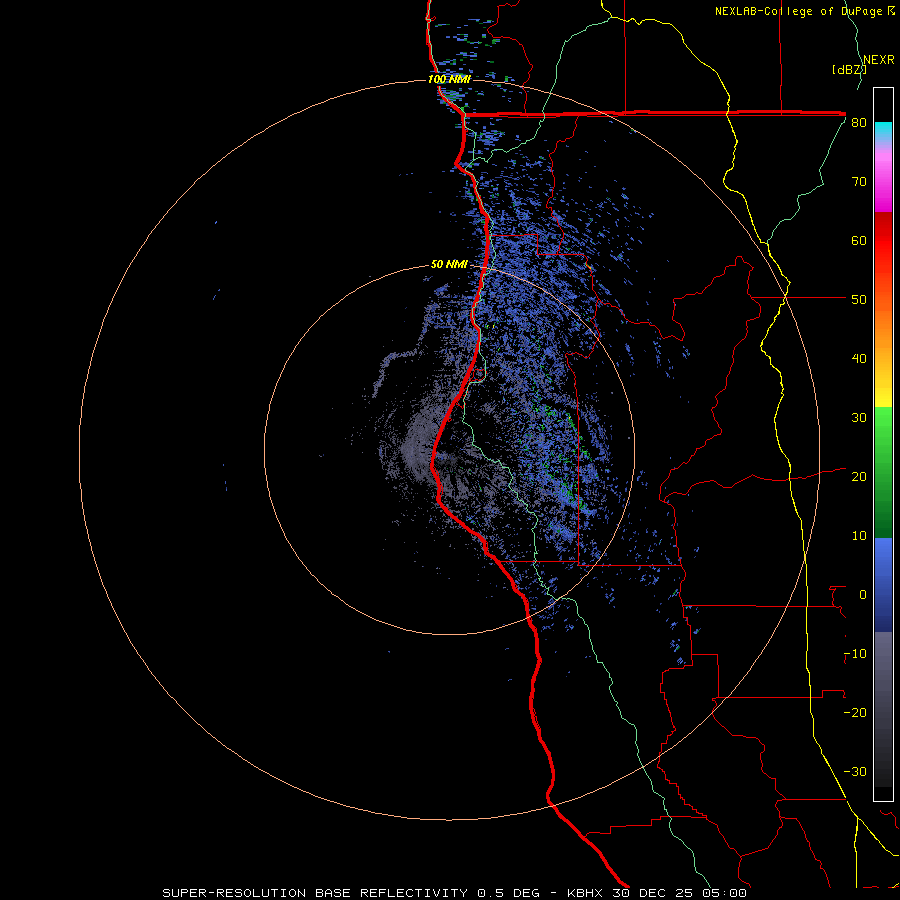
Task: Click the SUPER-RESOLUTION BASE REFLECTIVITY title text
Action: click(x=315, y=893)
